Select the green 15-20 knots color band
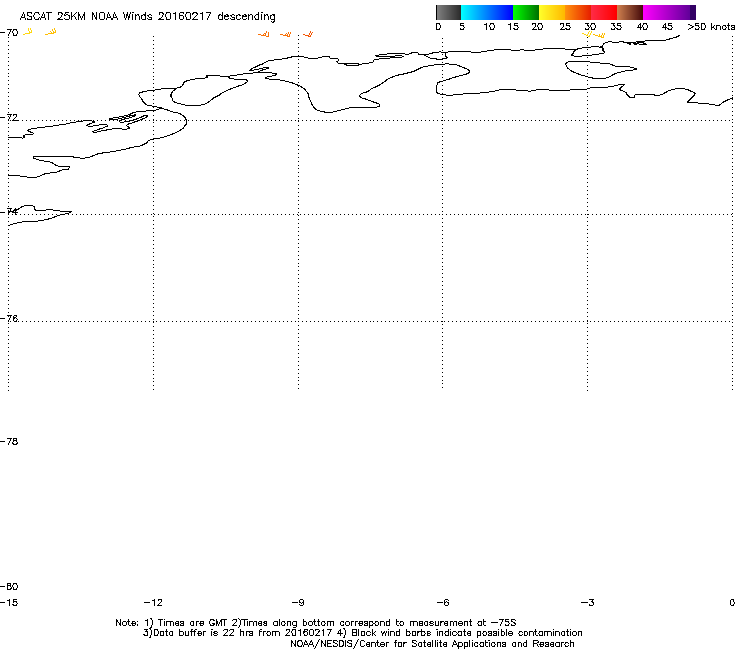The image size is (740, 650). pyautogui.click(x=526, y=12)
